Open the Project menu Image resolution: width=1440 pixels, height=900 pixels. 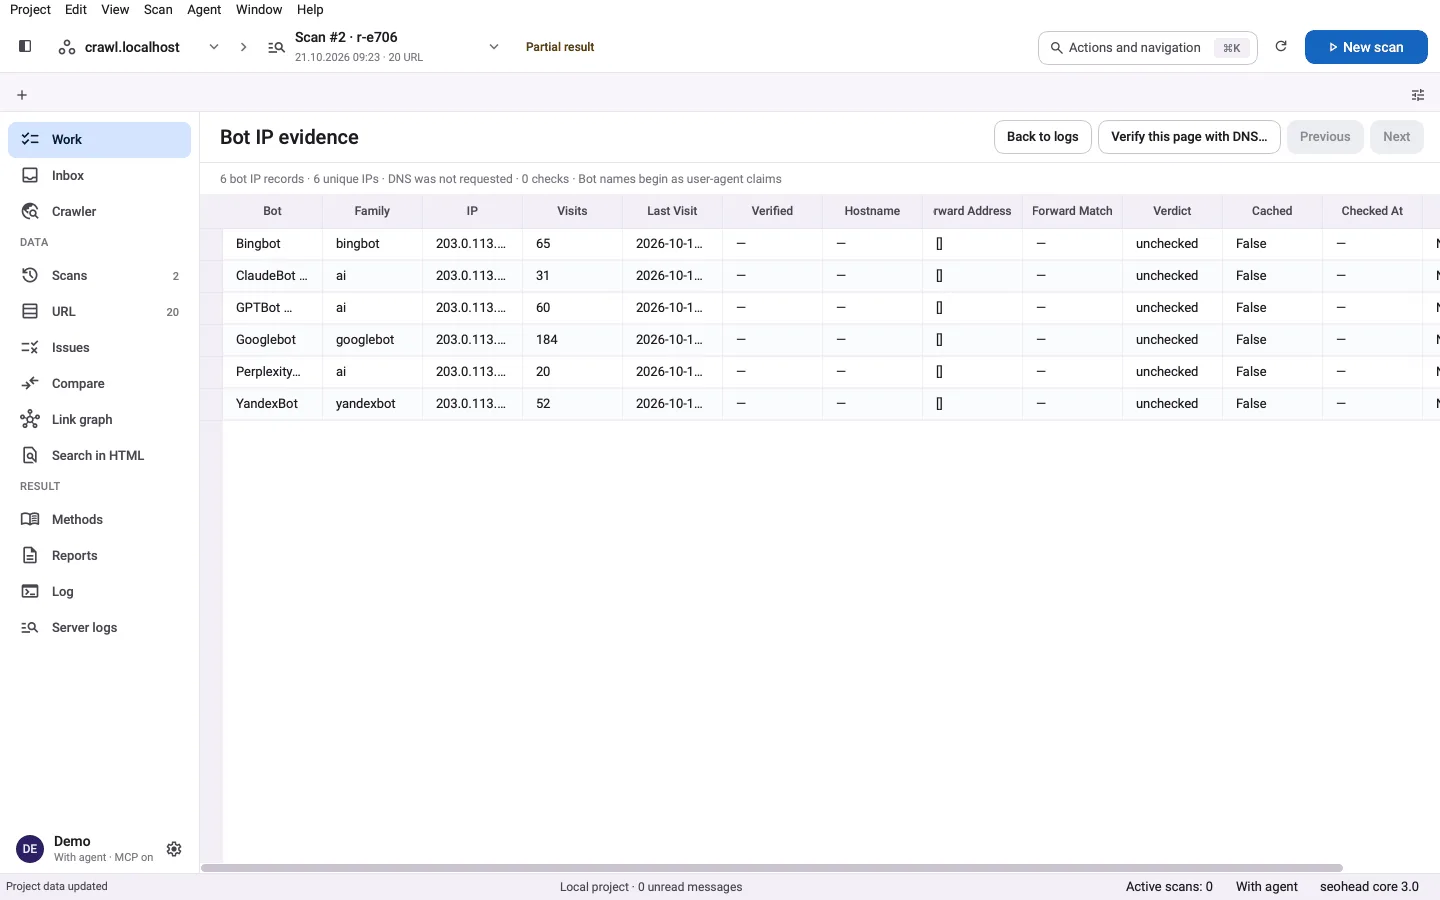(30, 9)
